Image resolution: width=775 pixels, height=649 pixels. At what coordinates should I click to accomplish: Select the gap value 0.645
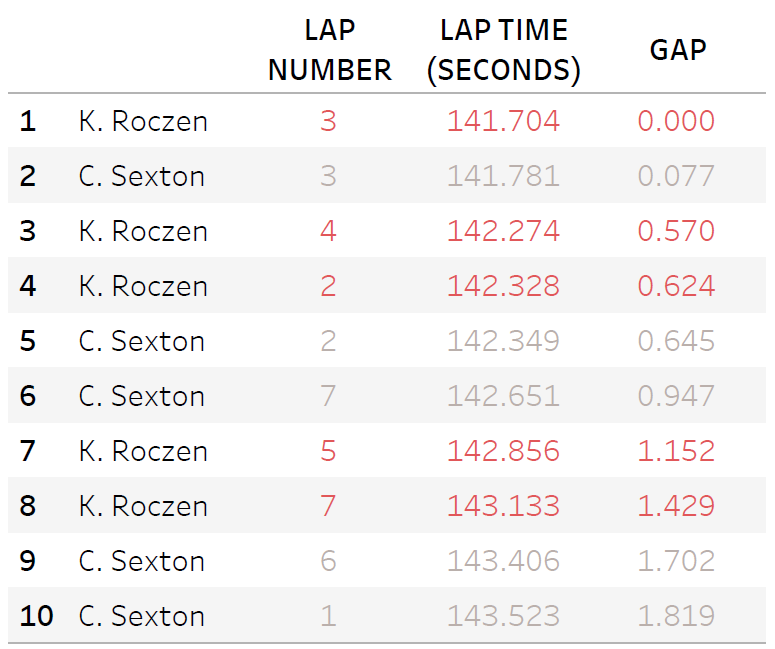(677, 342)
